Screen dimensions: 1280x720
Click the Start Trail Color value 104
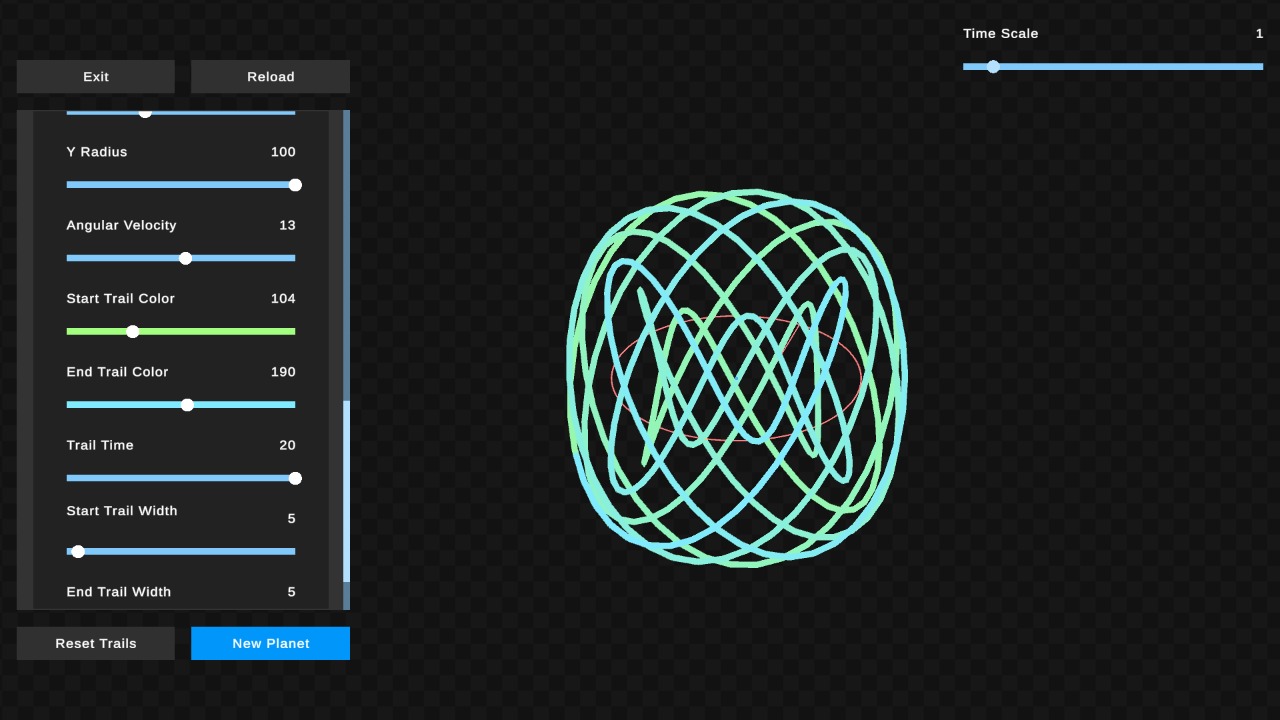pyautogui.click(x=283, y=298)
